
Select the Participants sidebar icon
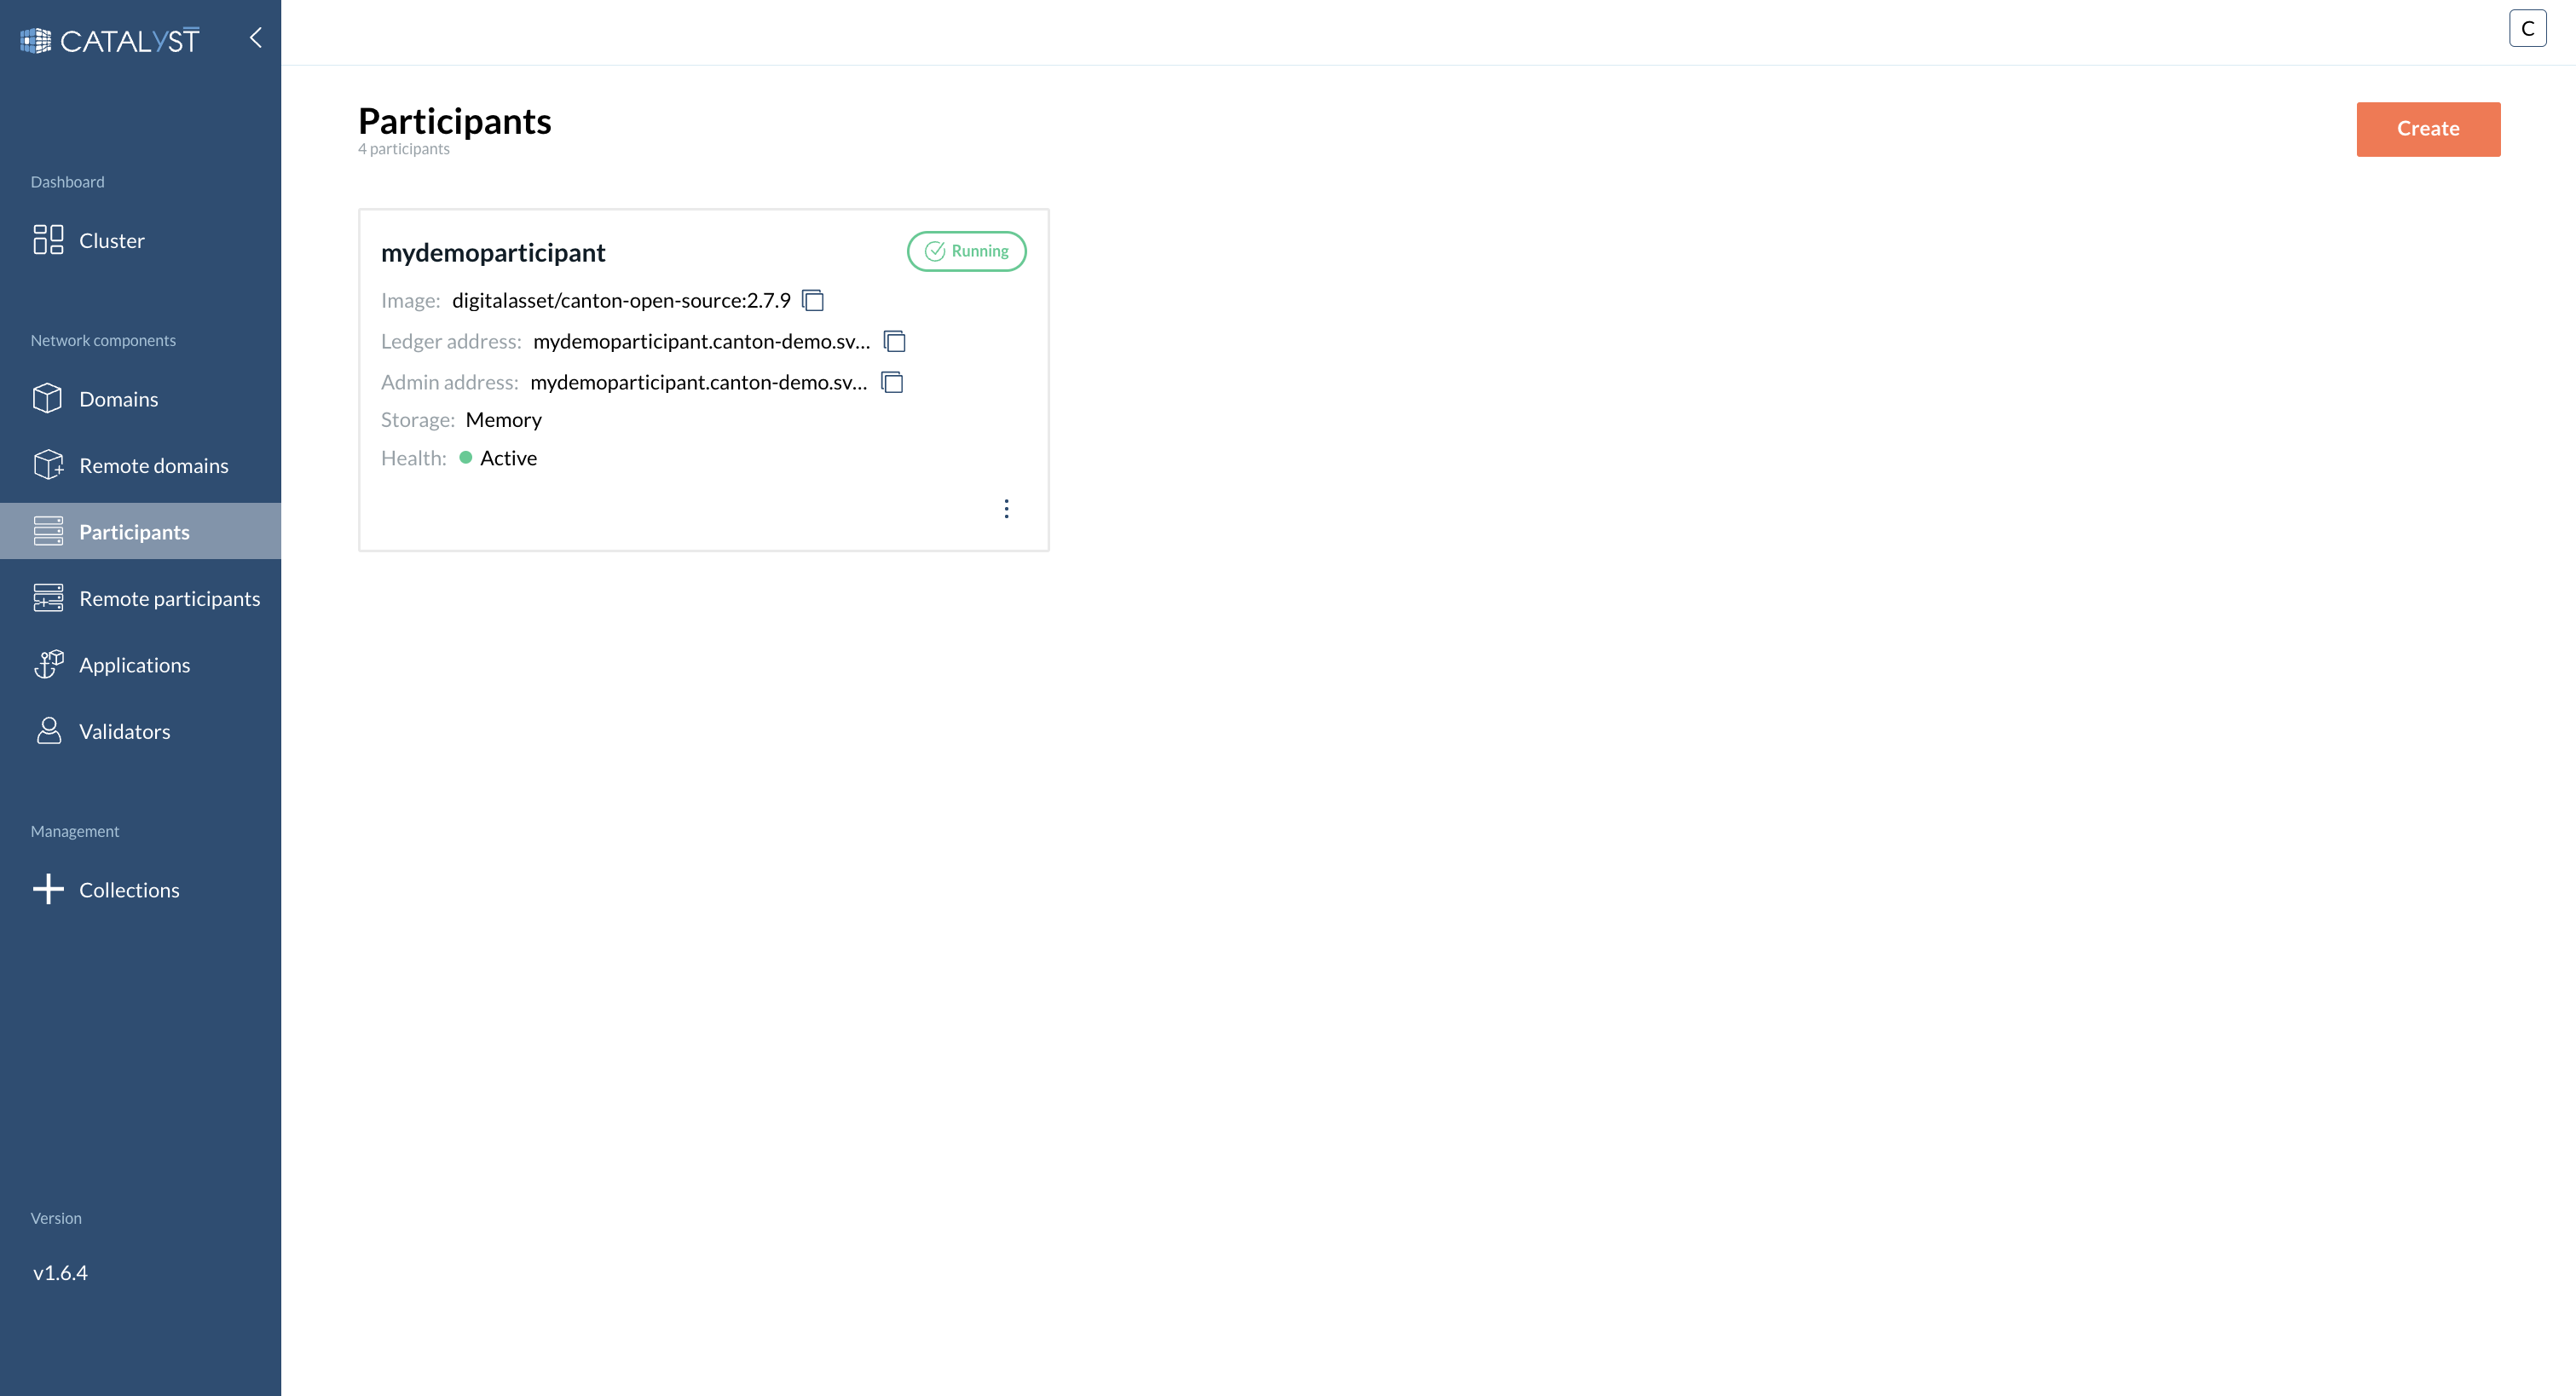click(48, 531)
